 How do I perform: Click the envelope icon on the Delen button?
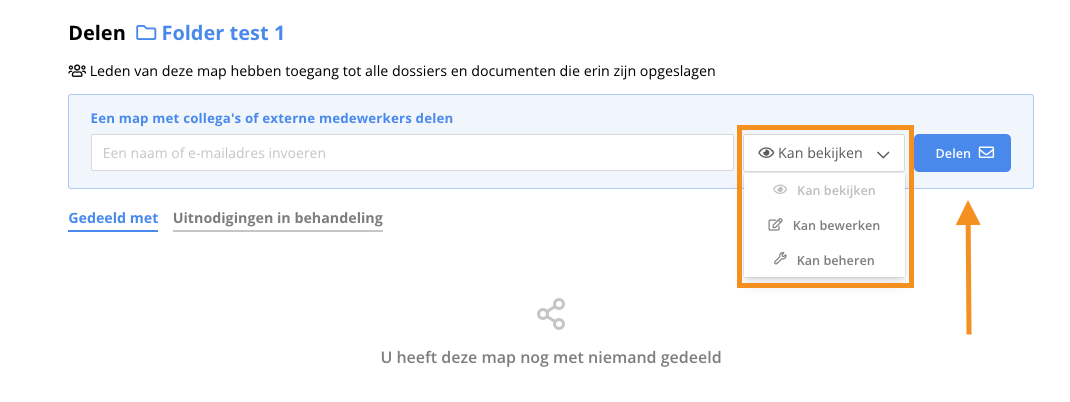pyautogui.click(x=986, y=153)
